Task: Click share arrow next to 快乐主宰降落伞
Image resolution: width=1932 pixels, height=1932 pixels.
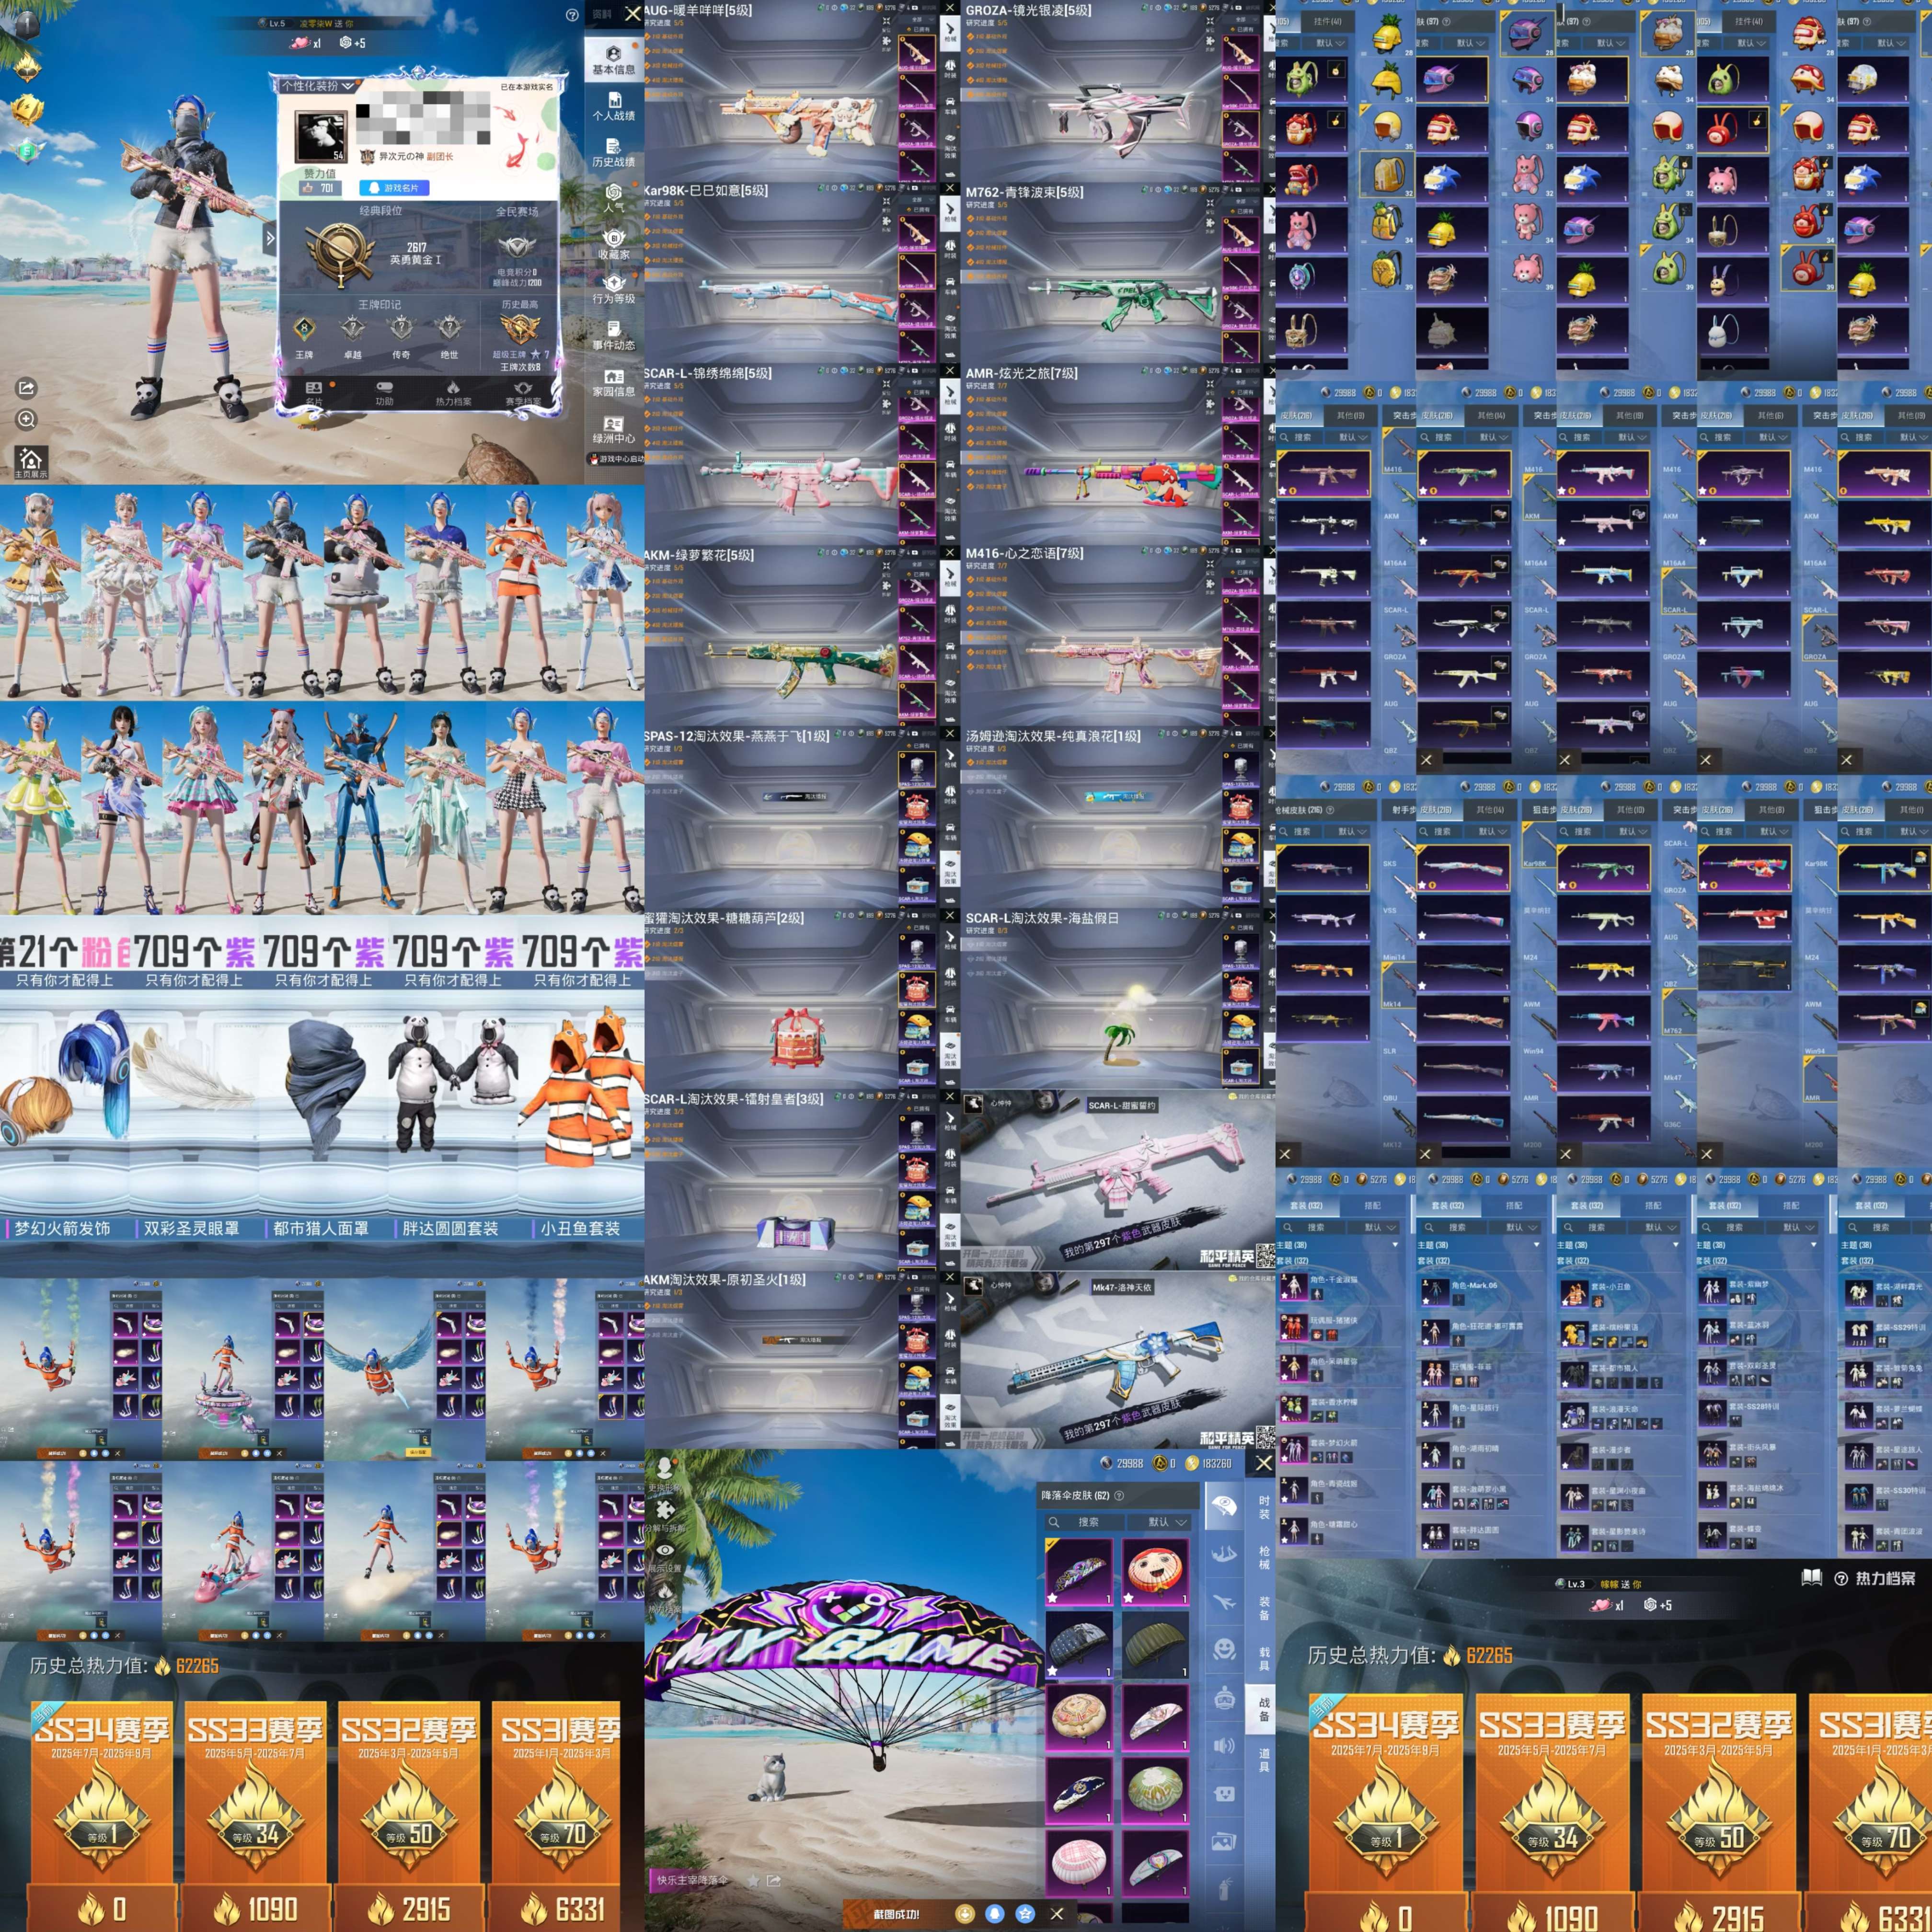Action: coord(774,1881)
